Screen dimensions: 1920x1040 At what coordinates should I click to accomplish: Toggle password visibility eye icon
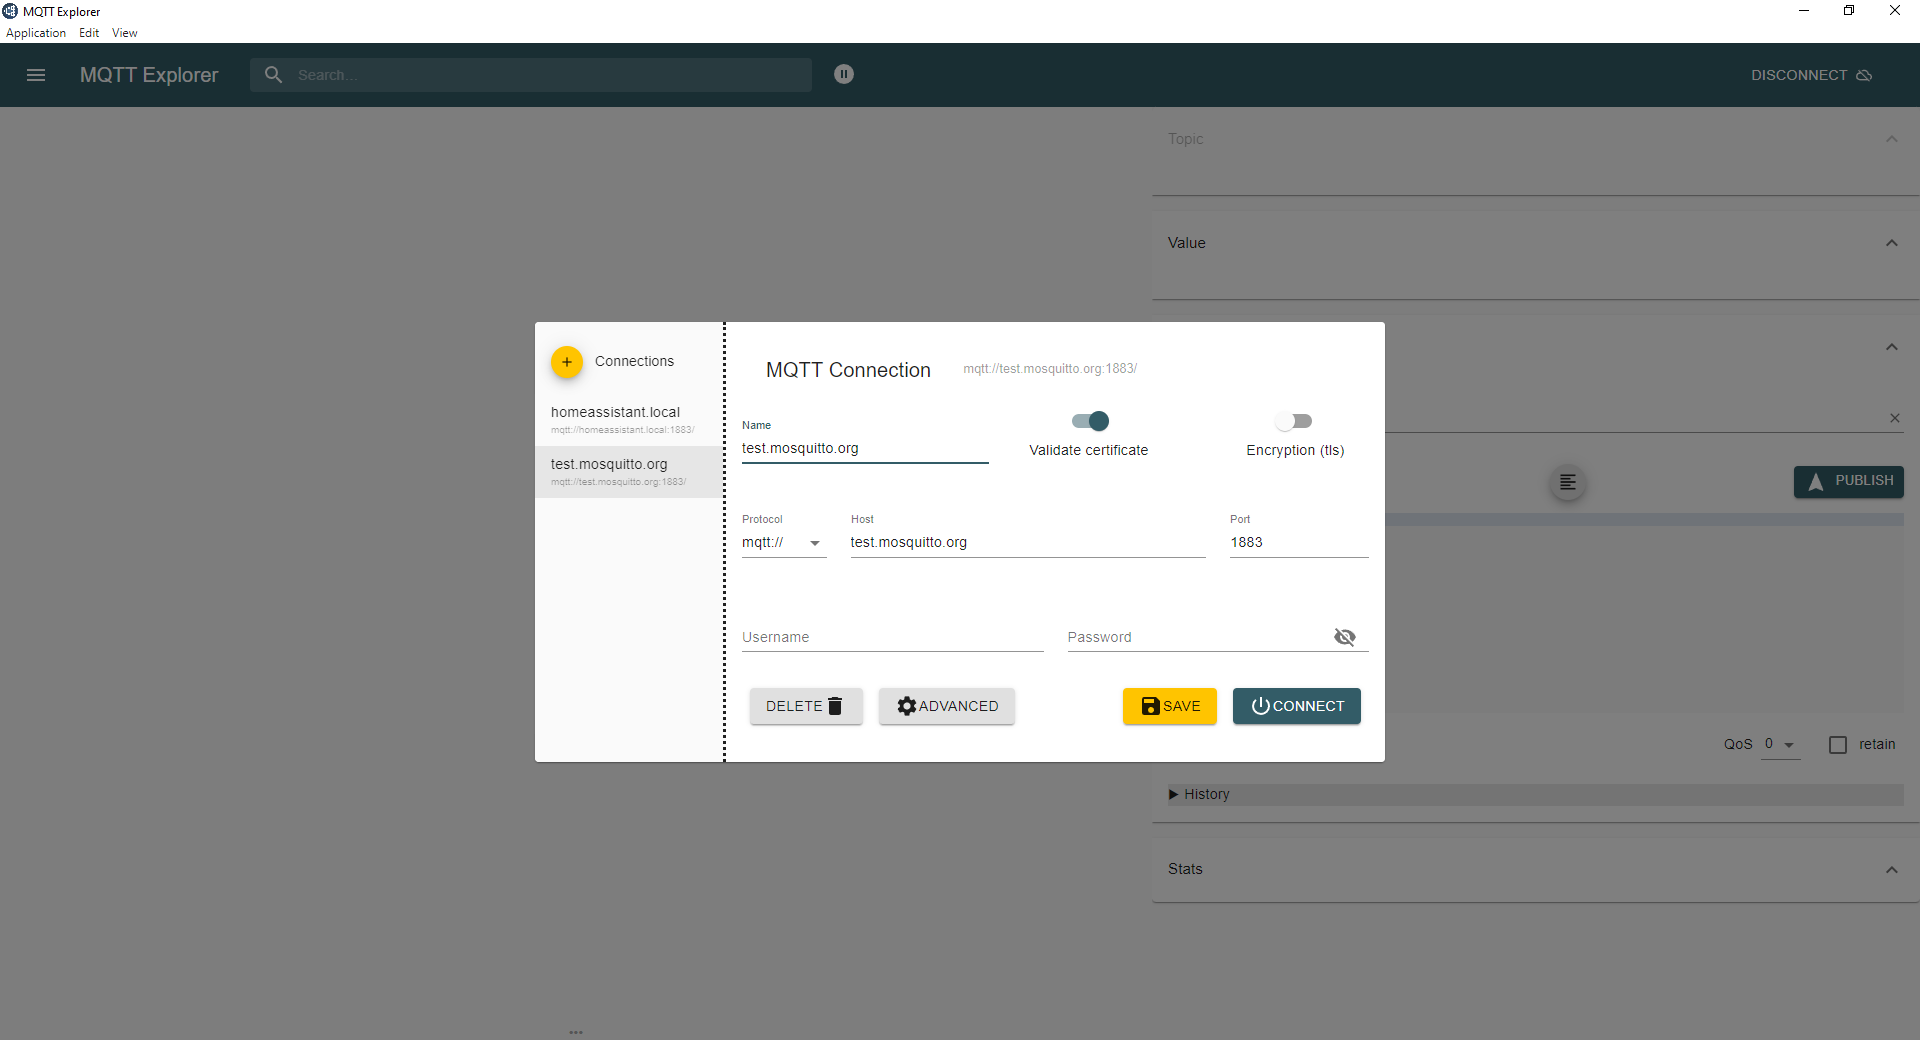click(x=1344, y=637)
